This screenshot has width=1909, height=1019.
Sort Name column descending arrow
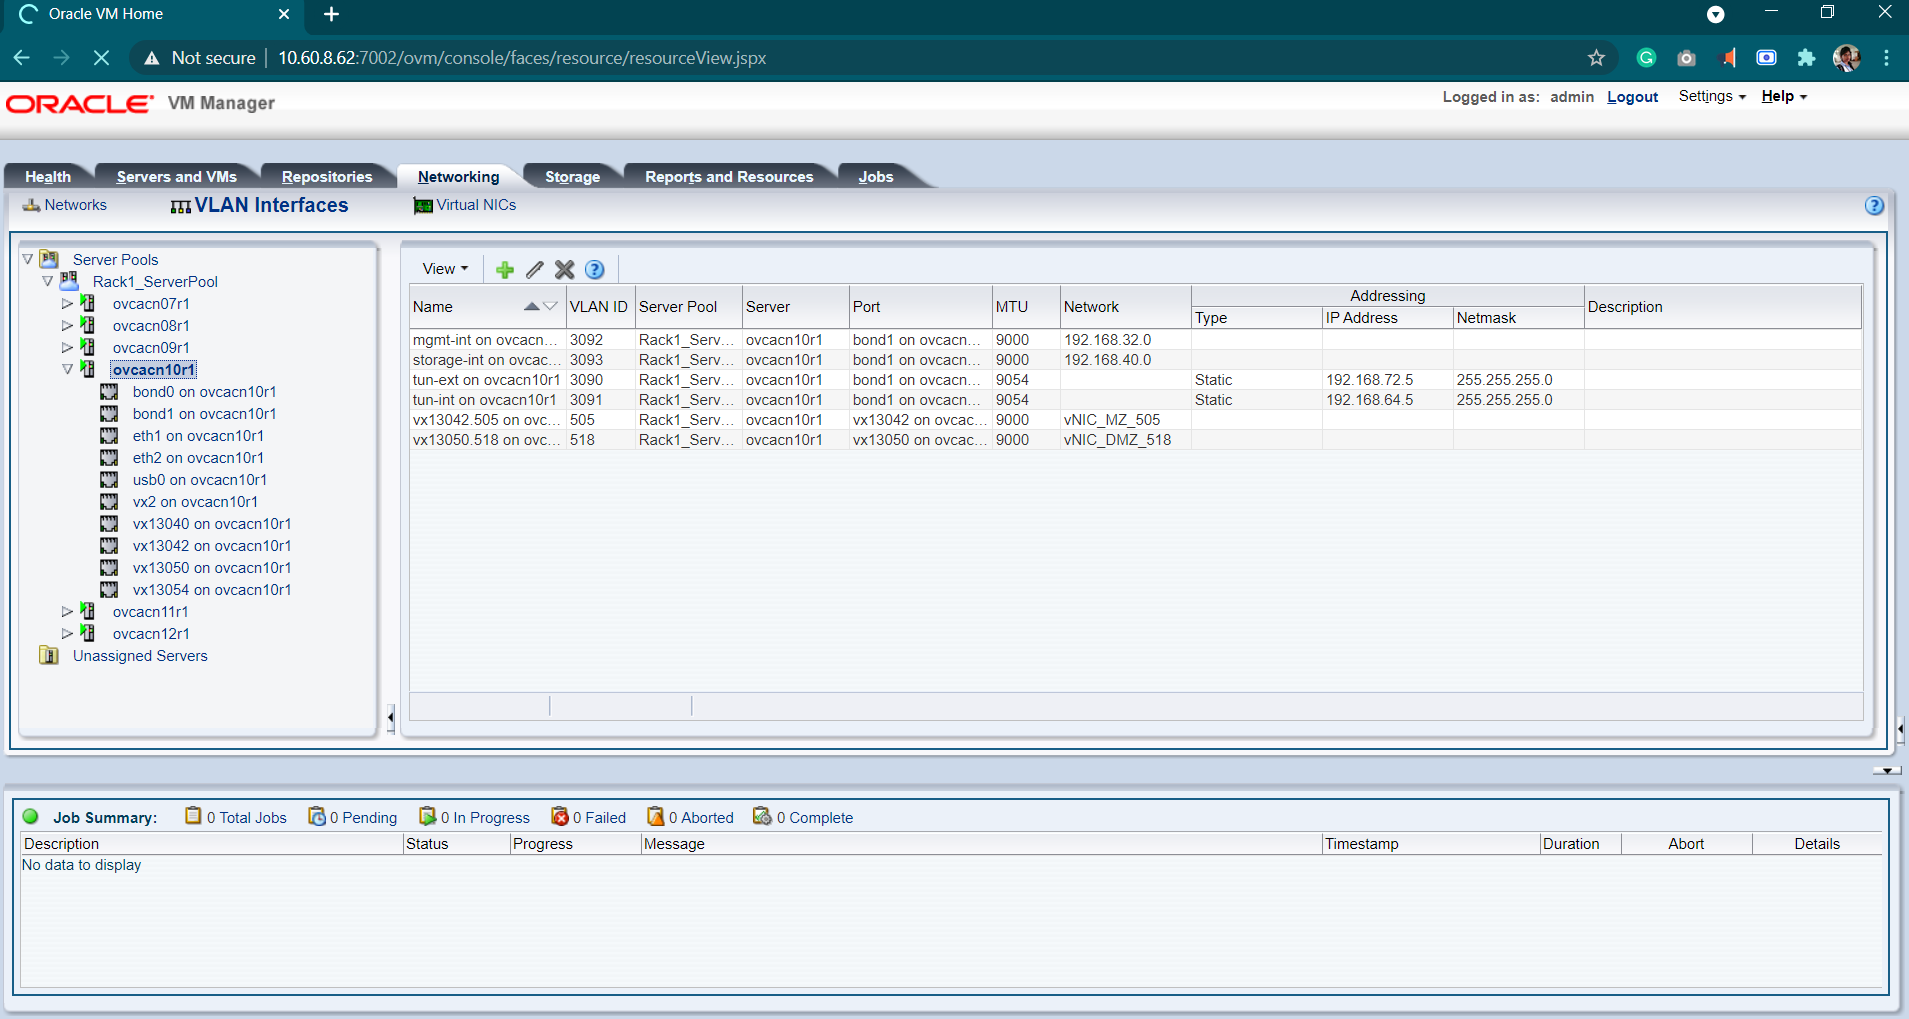click(550, 306)
